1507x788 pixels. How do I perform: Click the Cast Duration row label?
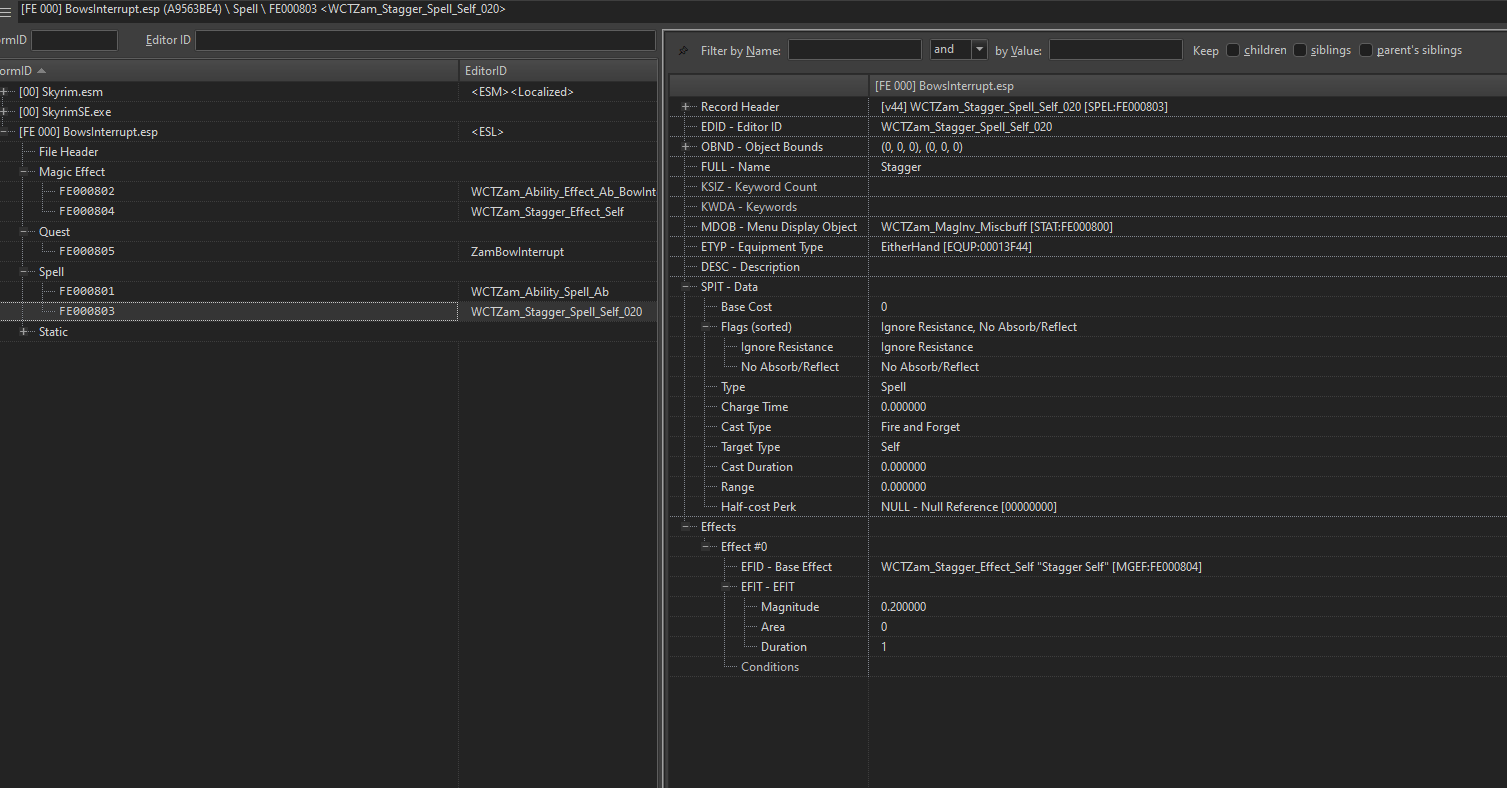(757, 467)
